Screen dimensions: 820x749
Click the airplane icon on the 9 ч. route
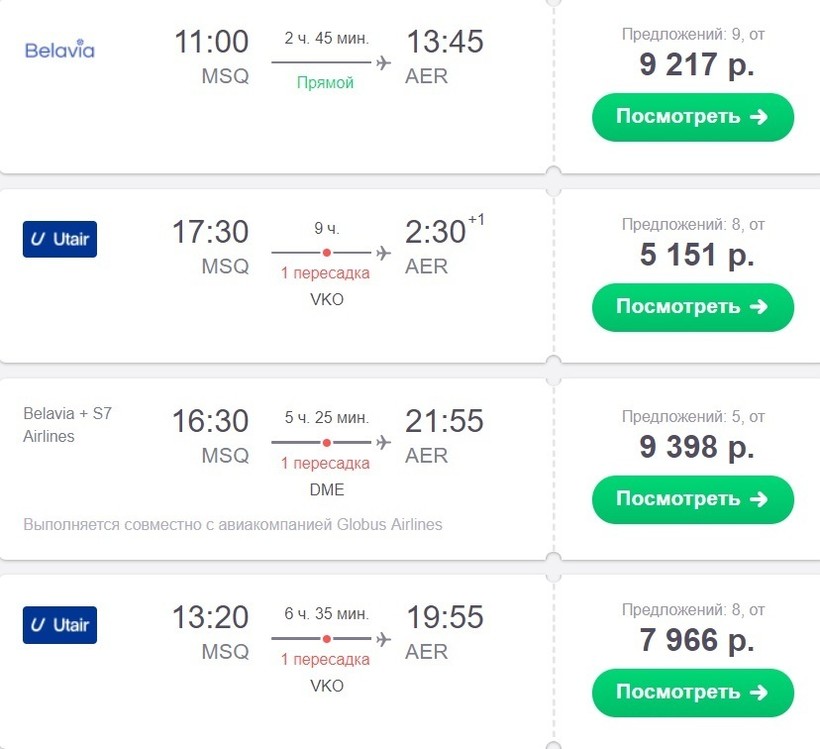(x=383, y=252)
